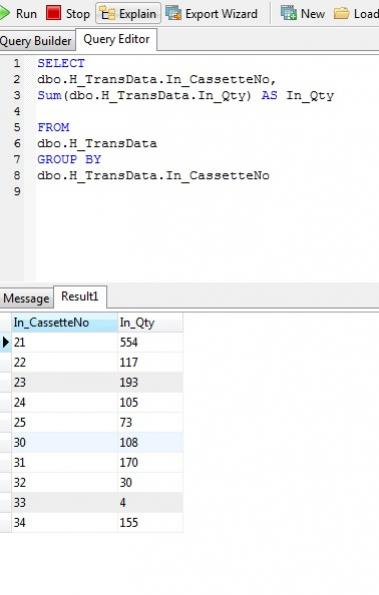Select the cell with quantity 155
The width and height of the screenshot is (379, 595).
tap(150, 523)
